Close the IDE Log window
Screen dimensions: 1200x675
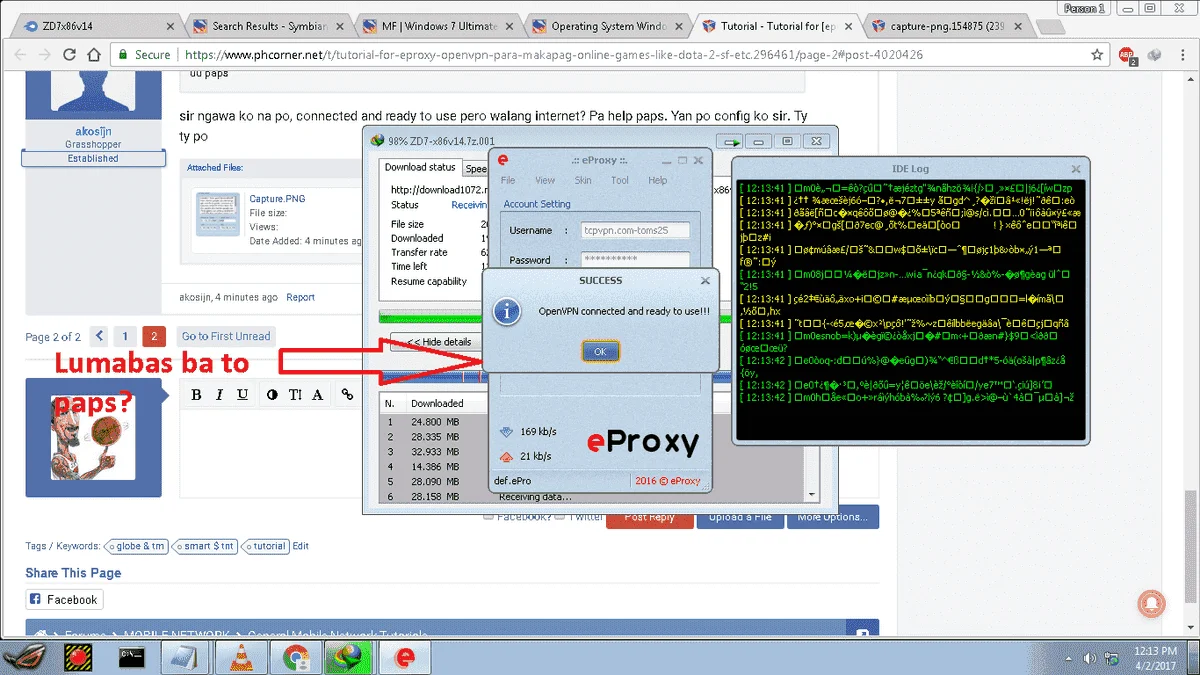click(1076, 169)
